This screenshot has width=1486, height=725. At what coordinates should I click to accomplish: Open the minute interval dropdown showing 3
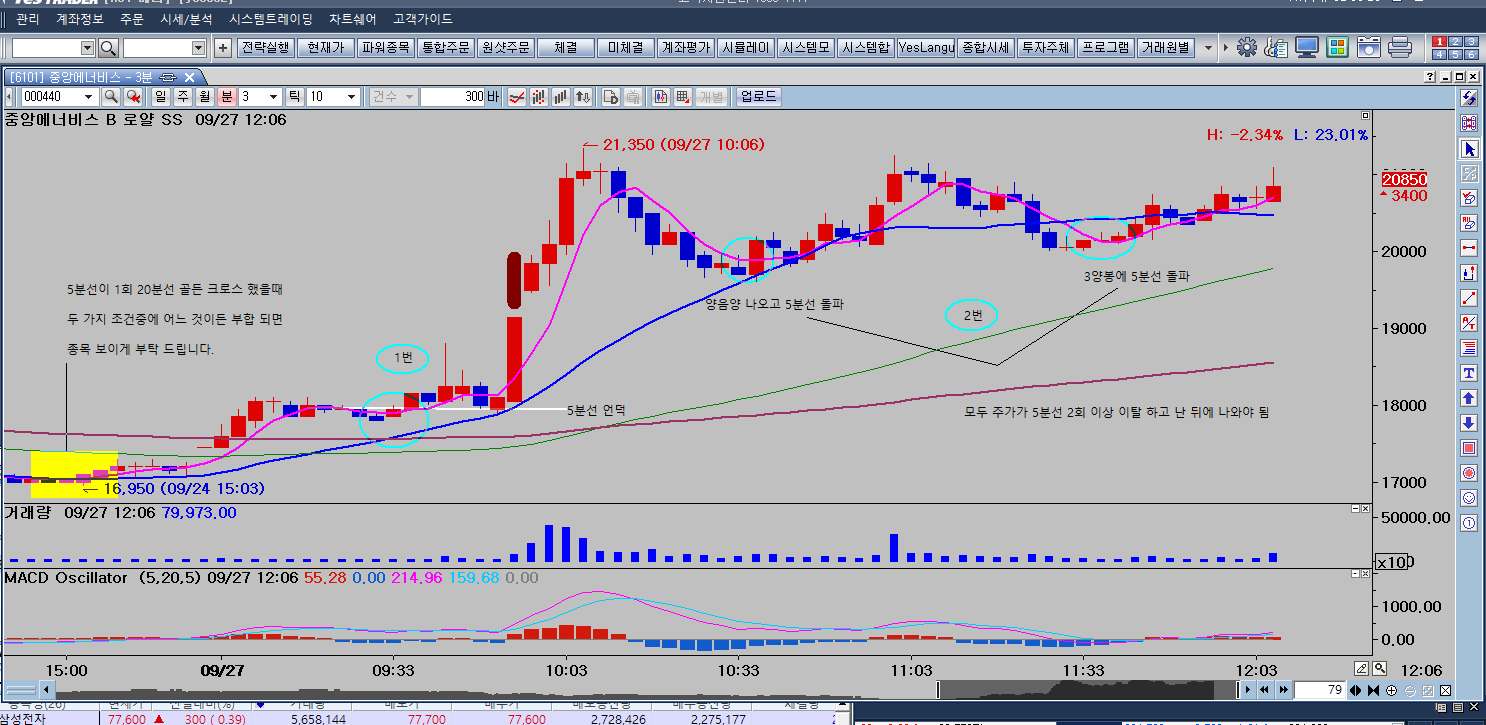(273, 97)
